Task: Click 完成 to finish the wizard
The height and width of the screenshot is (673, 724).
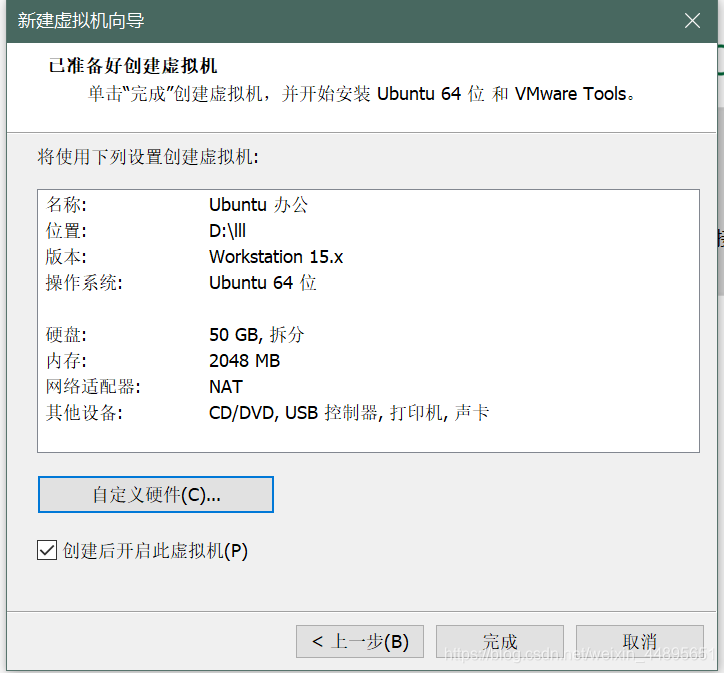Action: pos(500,642)
